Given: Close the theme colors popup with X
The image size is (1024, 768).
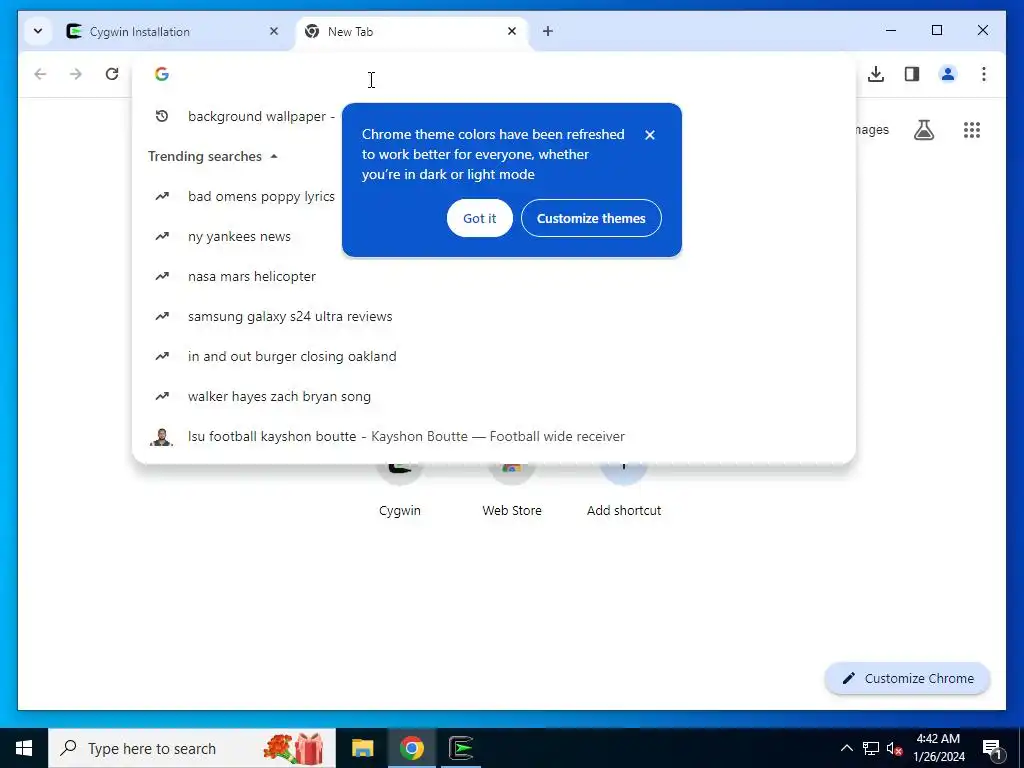Looking at the screenshot, I should point(650,135).
